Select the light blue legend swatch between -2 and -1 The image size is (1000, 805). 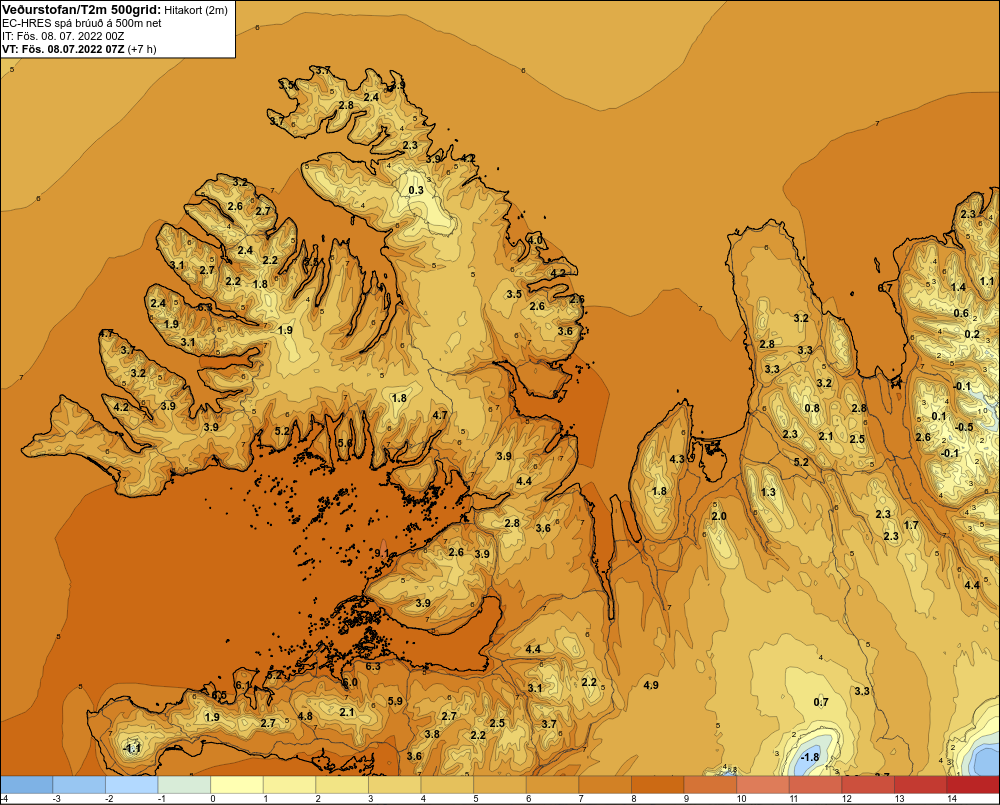(132, 785)
